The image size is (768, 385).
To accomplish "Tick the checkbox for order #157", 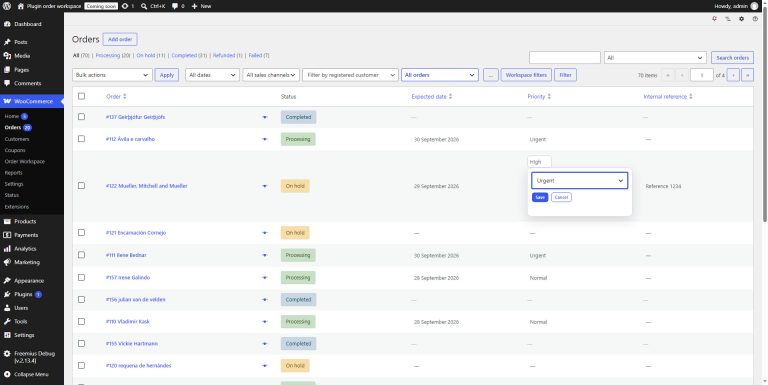I will pos(81,277).
